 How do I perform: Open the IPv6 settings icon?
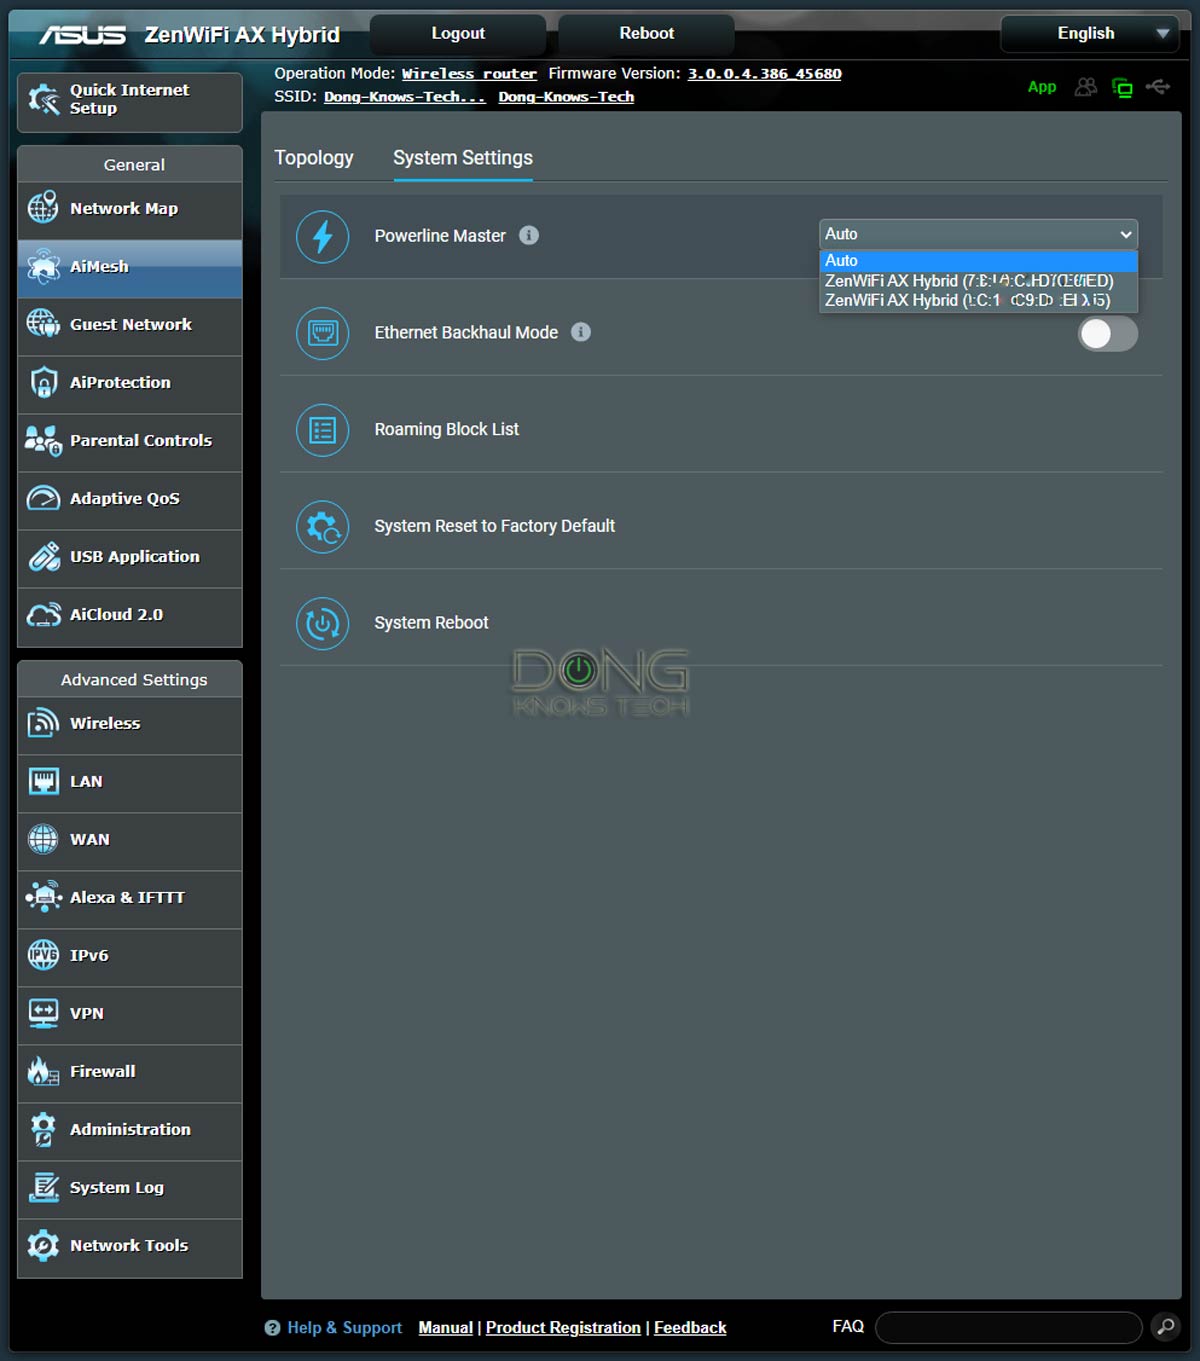[x=43, y=955]
